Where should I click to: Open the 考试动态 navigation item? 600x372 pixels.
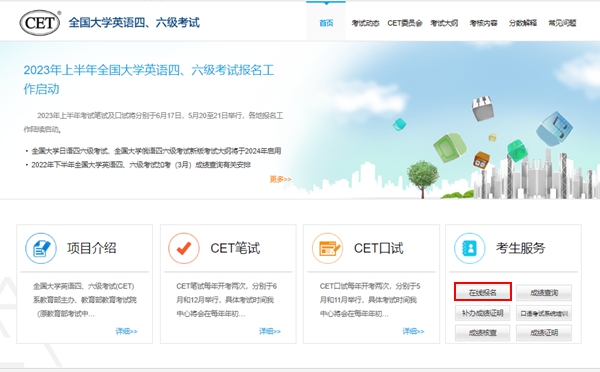pyautogui.click(x=365, y=23)
